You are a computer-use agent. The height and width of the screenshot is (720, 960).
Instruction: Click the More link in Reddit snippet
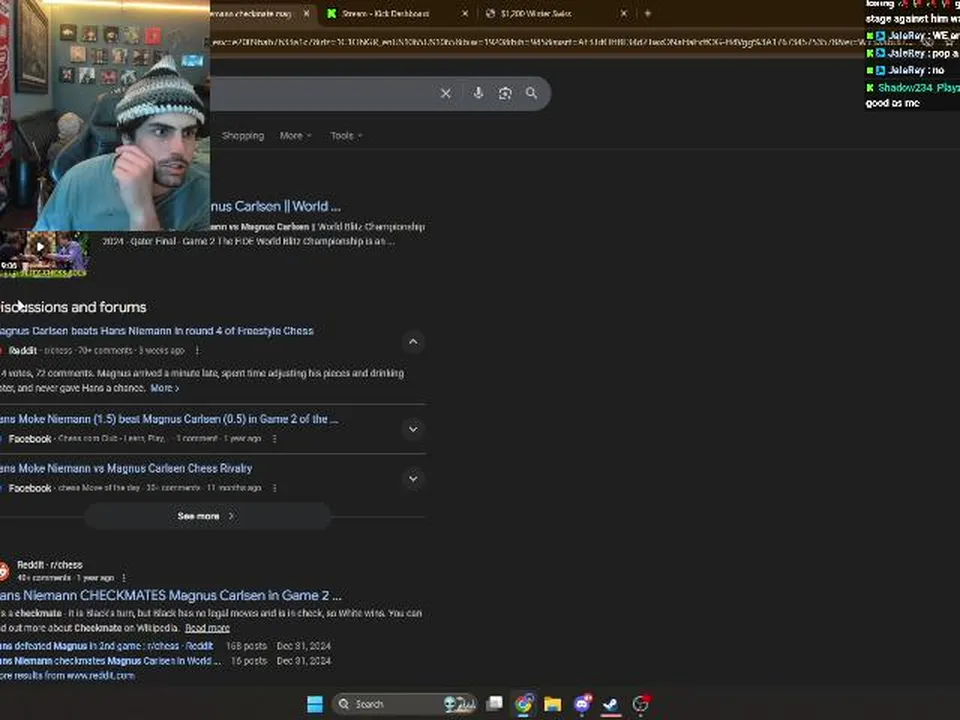pos(165,388)
